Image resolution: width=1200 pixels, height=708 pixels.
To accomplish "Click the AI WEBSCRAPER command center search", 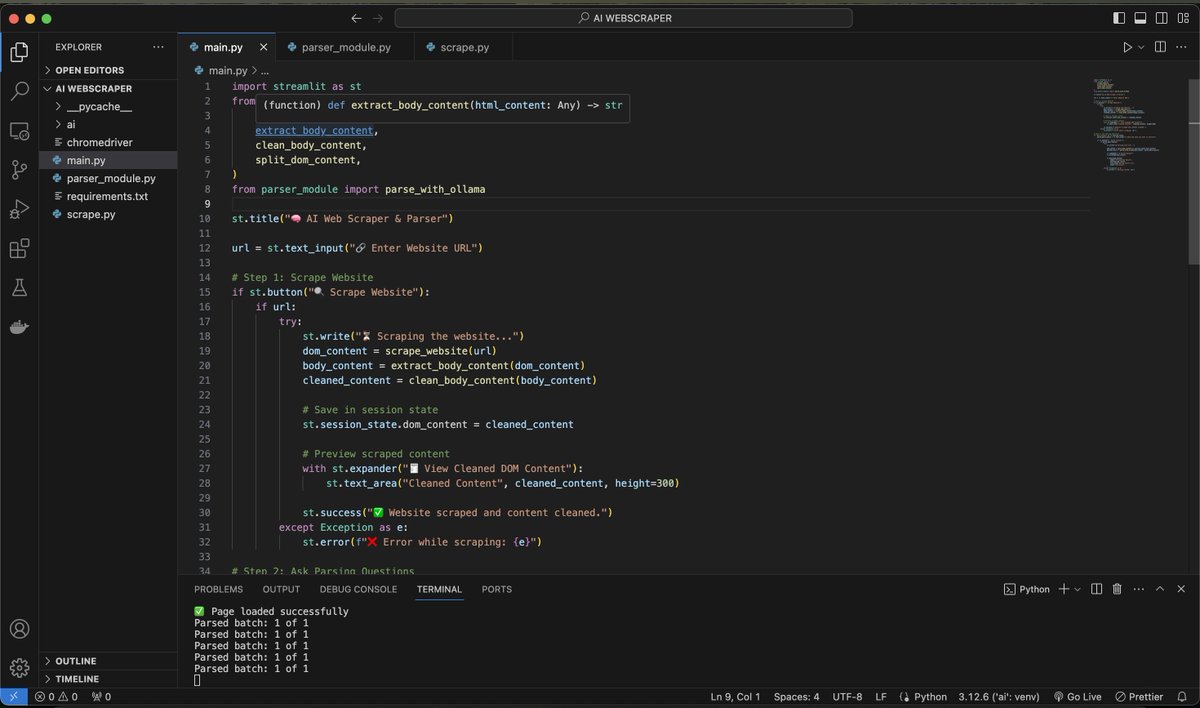I will pos(624,18).
